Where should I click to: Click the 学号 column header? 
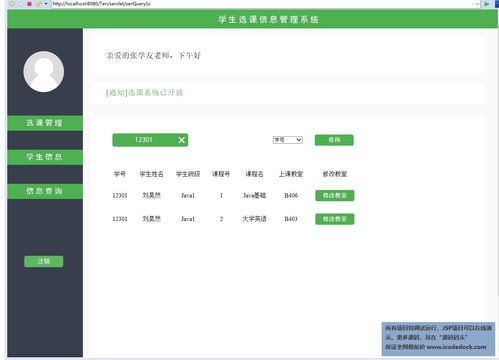(x=120, y=174)
